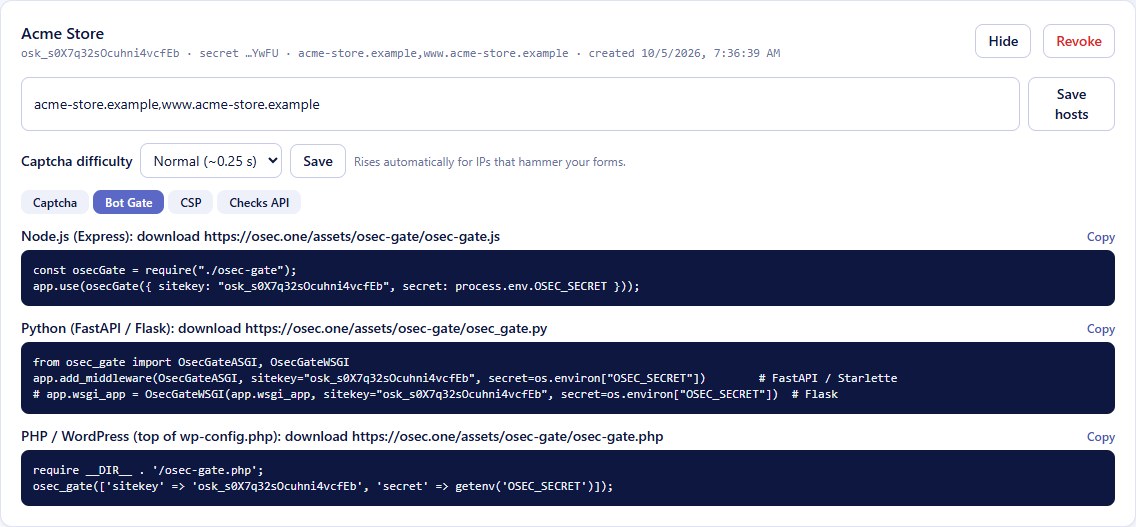
Task: Open the Captcha difficulty dropdown
Action: tap(211, 161)
